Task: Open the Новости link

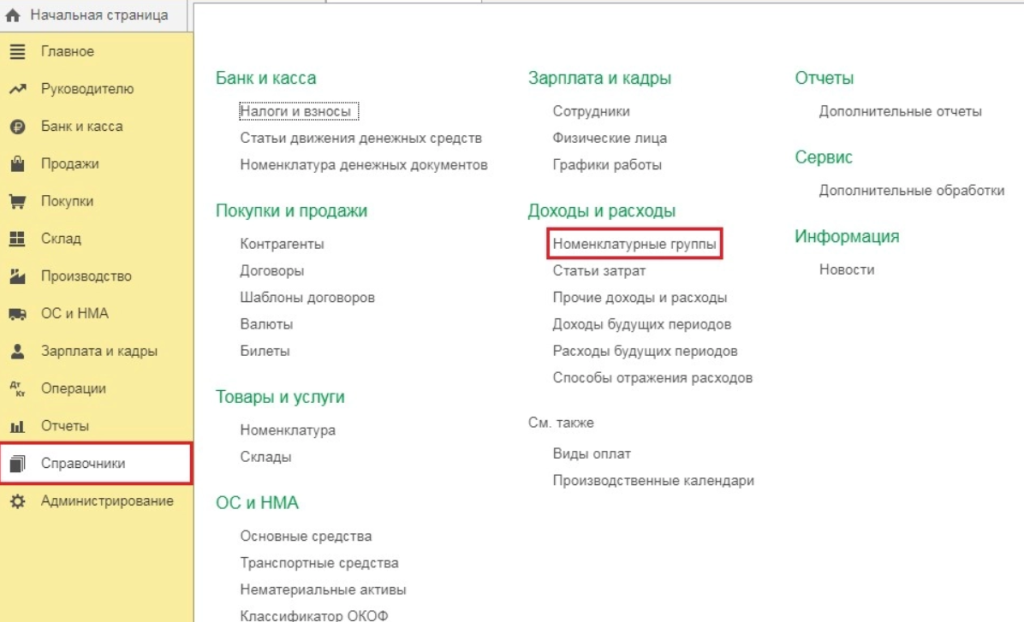Action: coord(847,269)
